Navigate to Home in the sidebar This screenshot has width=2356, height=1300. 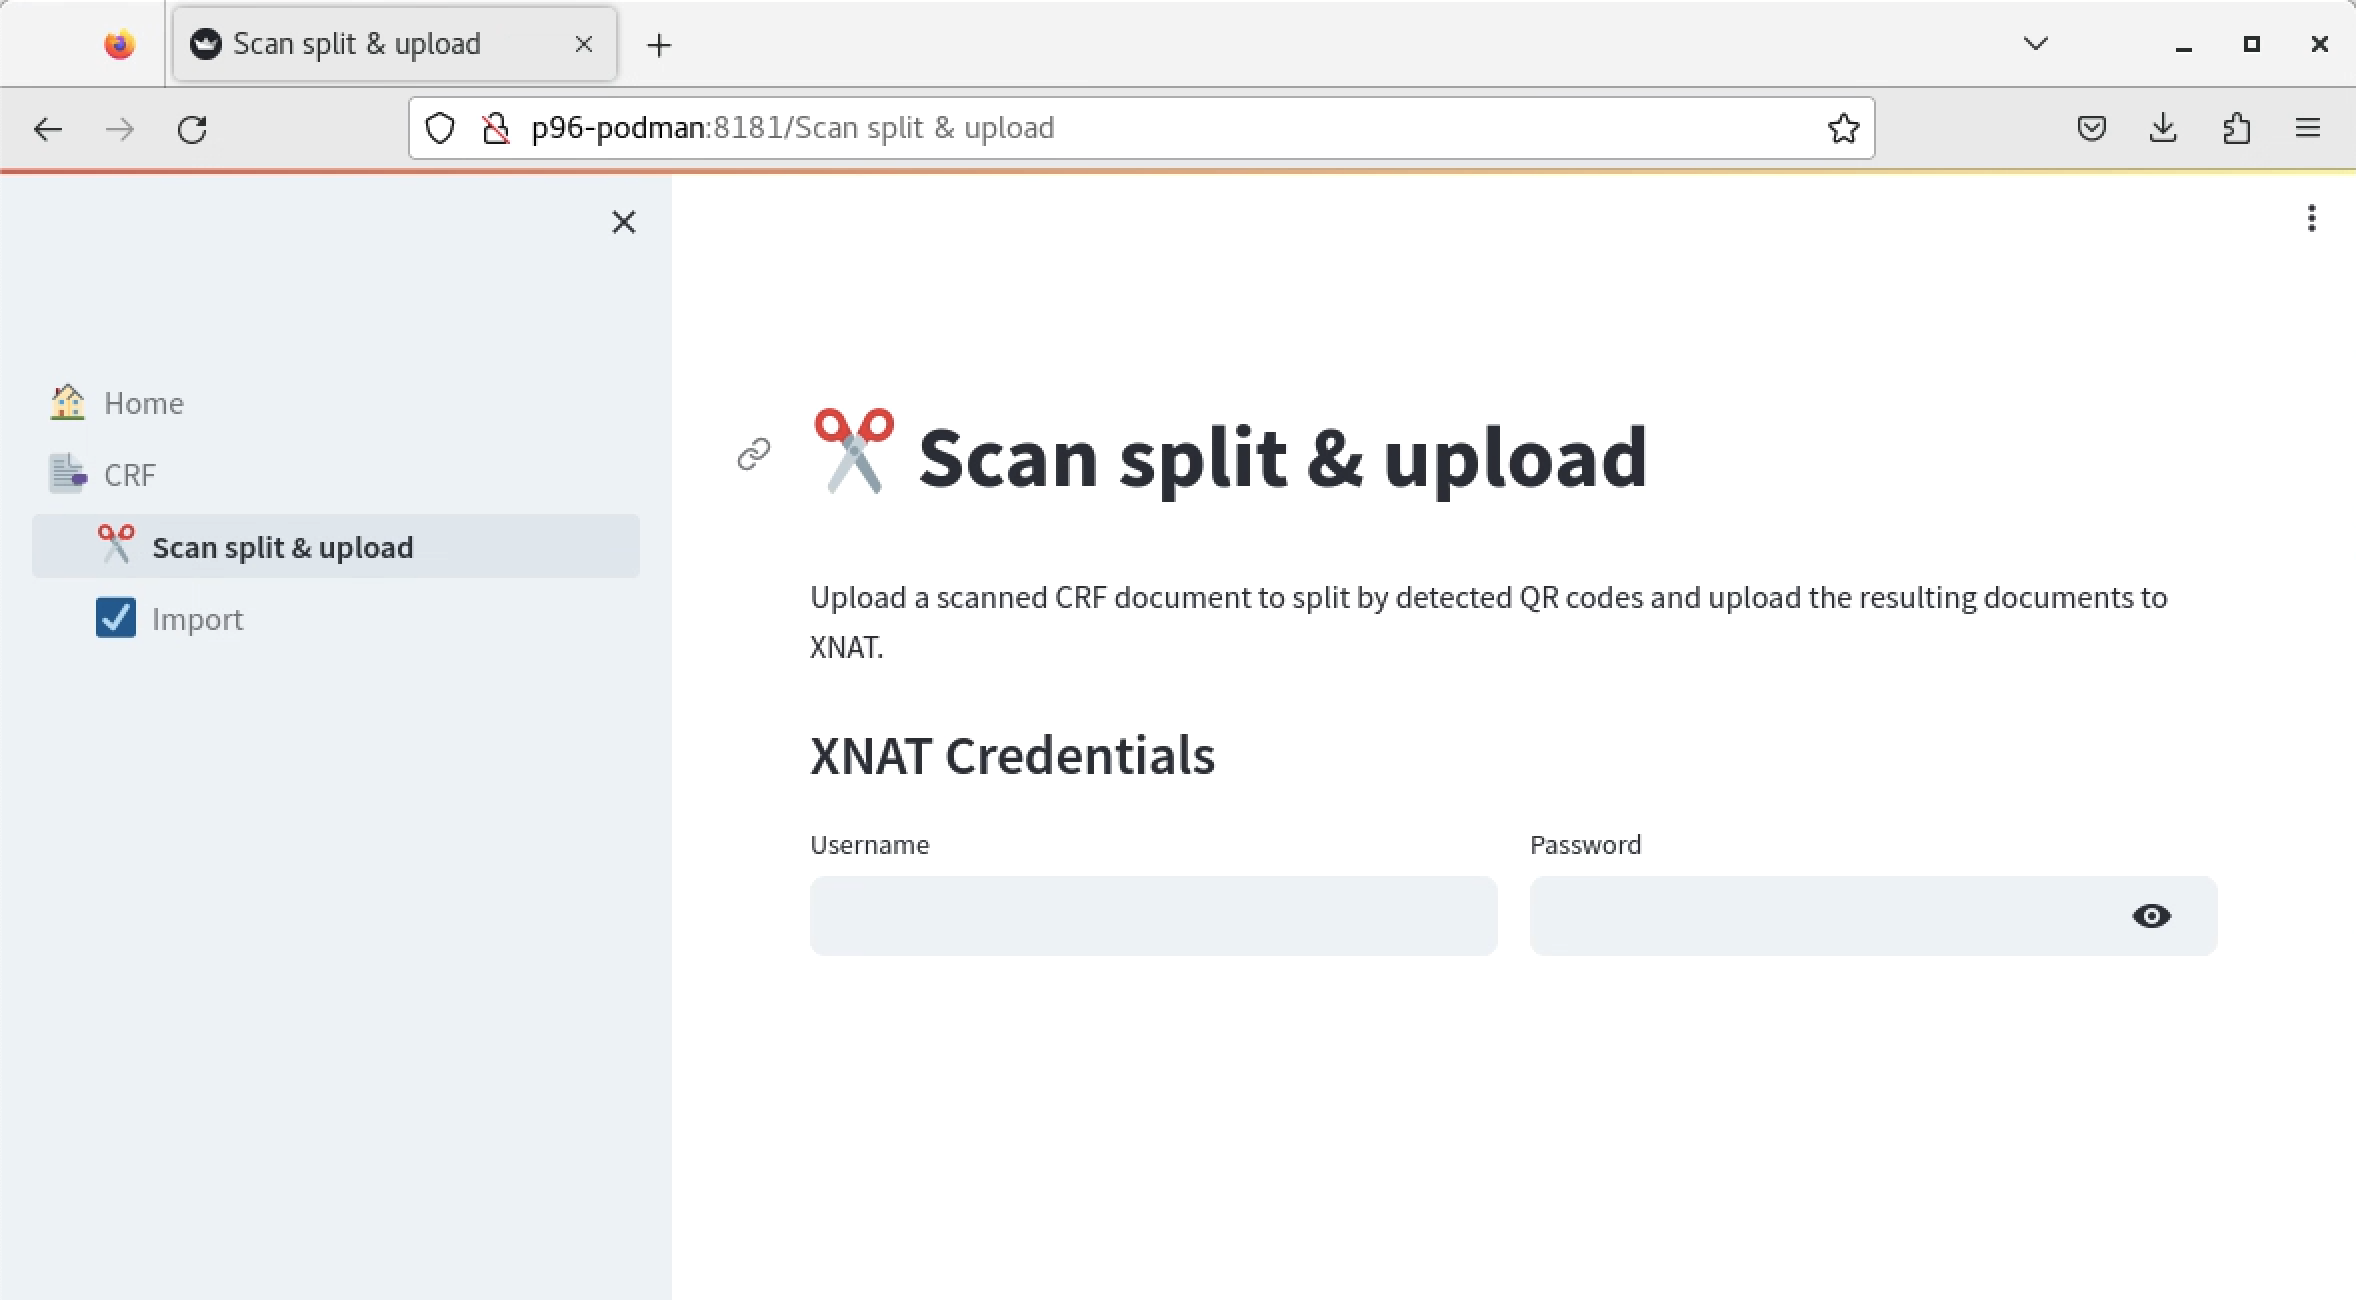click(x=143, y=402)
